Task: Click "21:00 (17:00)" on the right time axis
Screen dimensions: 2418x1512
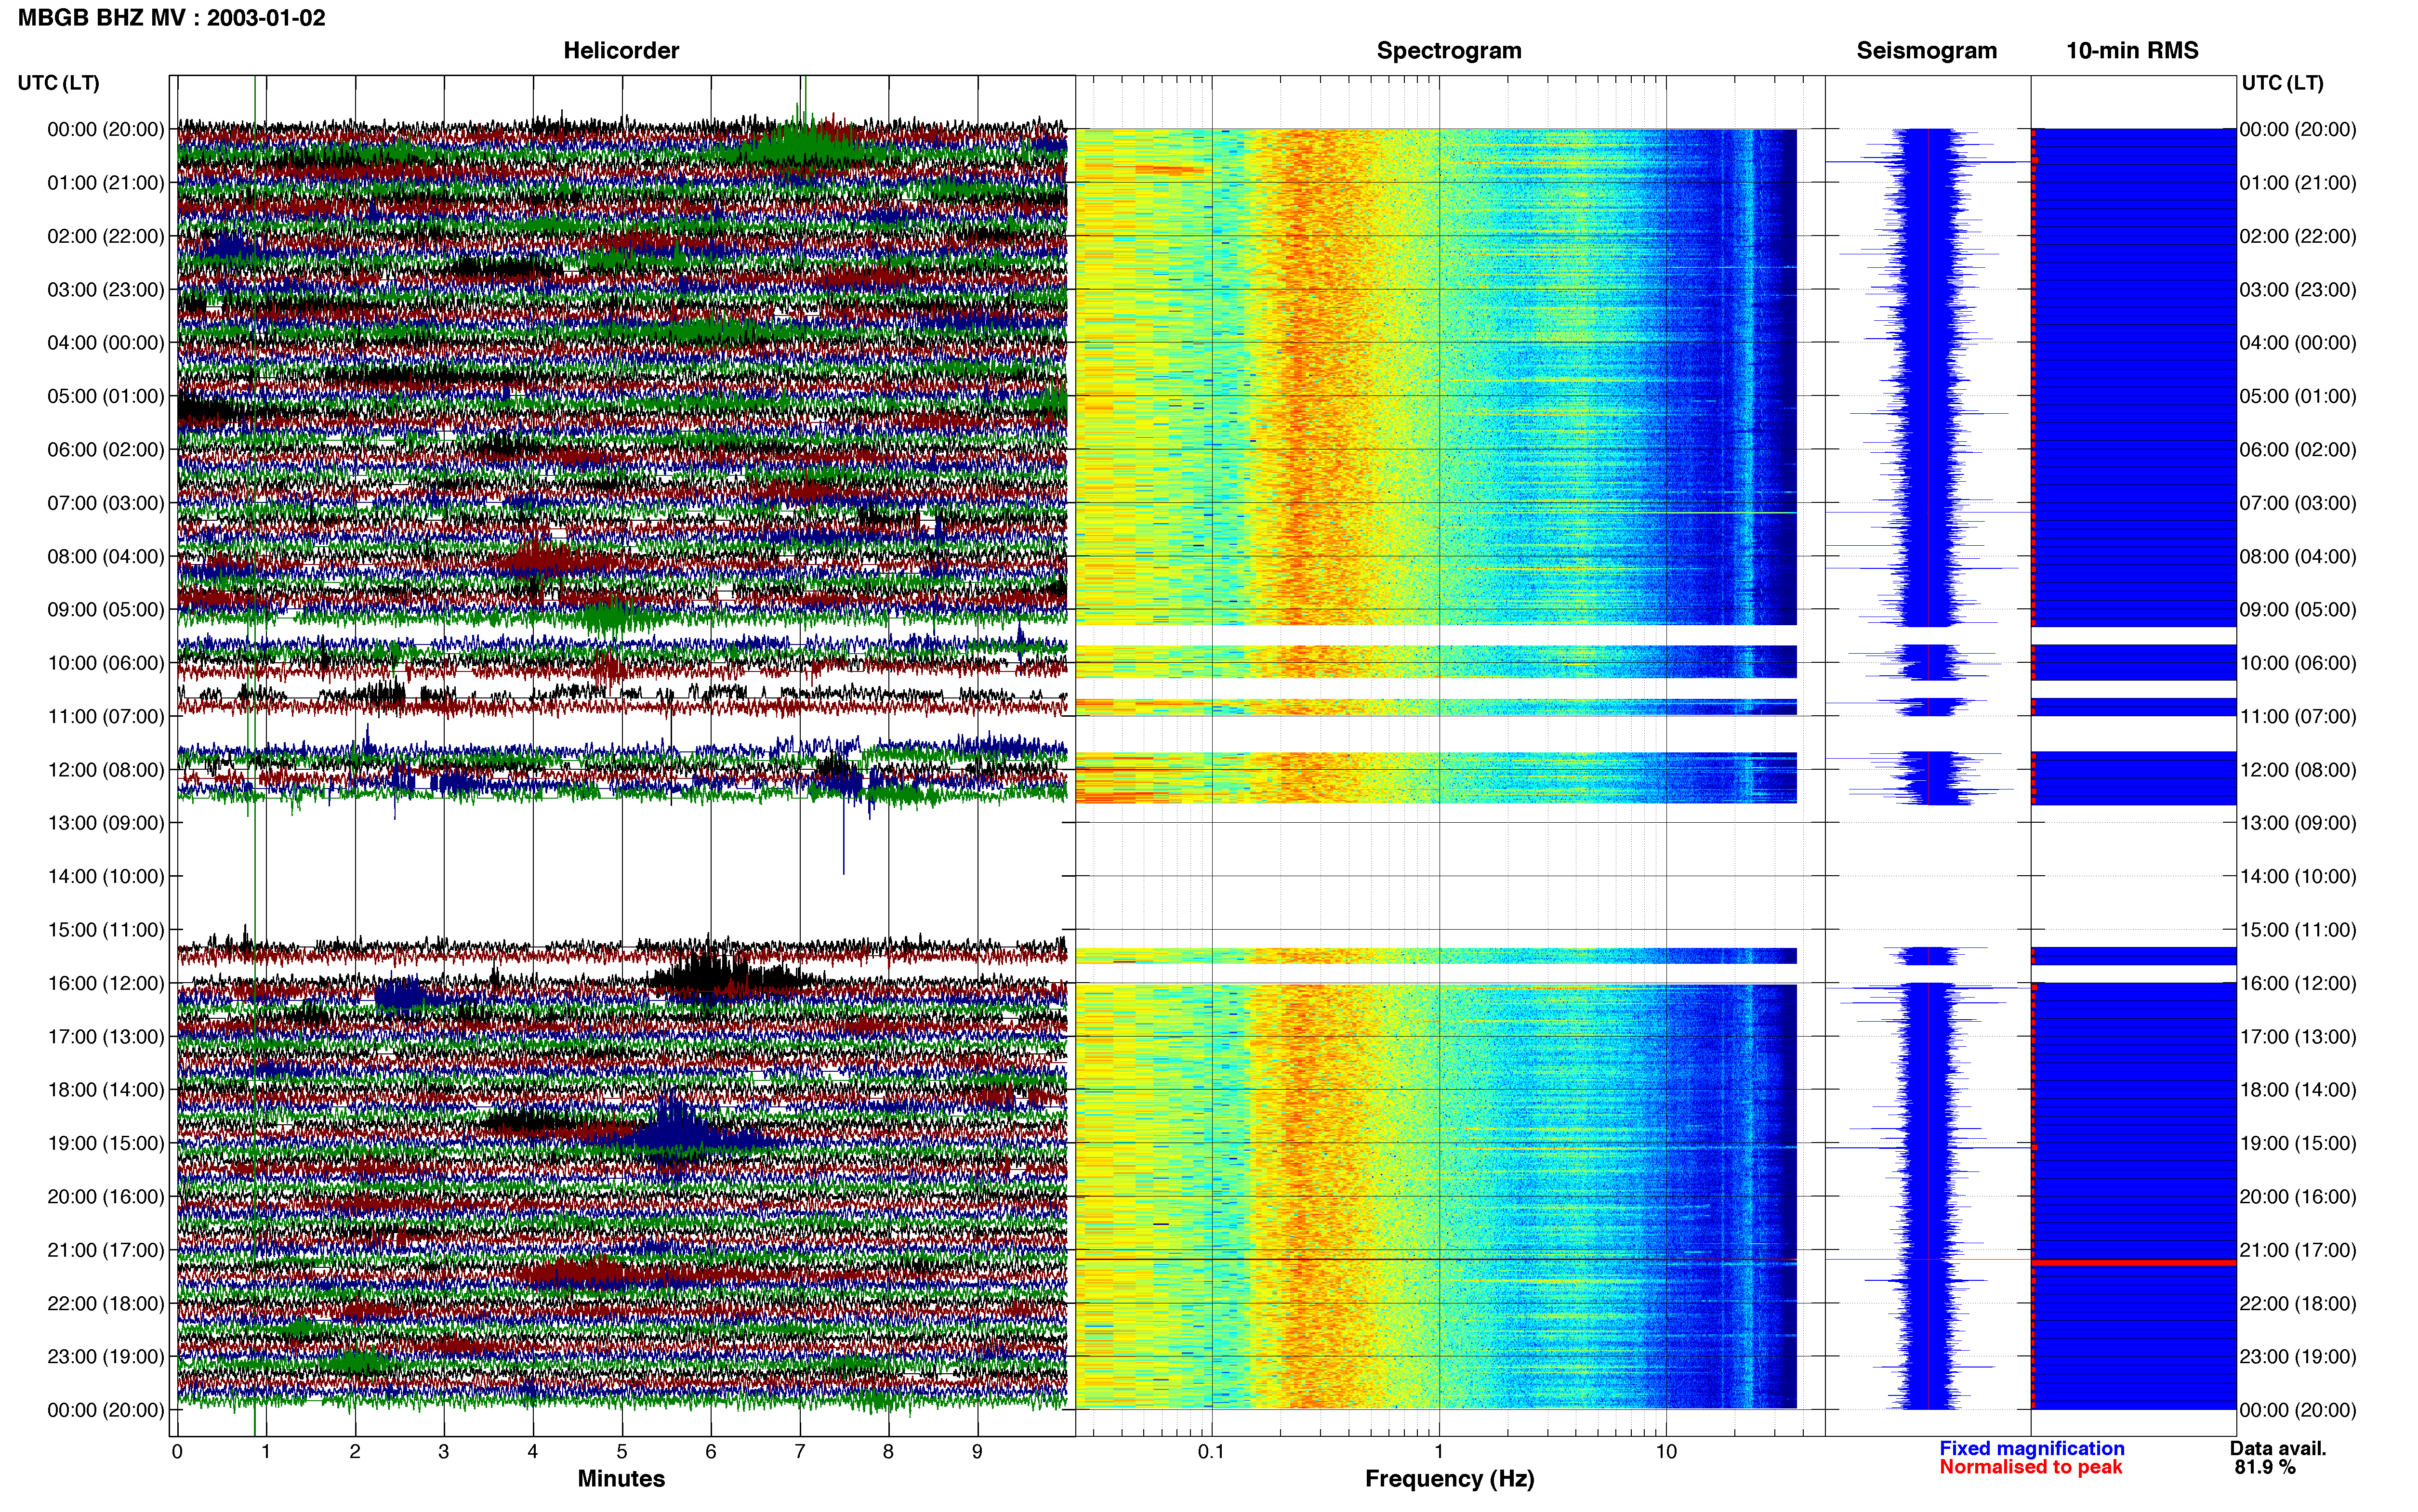Action: (x=2298, y=1250)
